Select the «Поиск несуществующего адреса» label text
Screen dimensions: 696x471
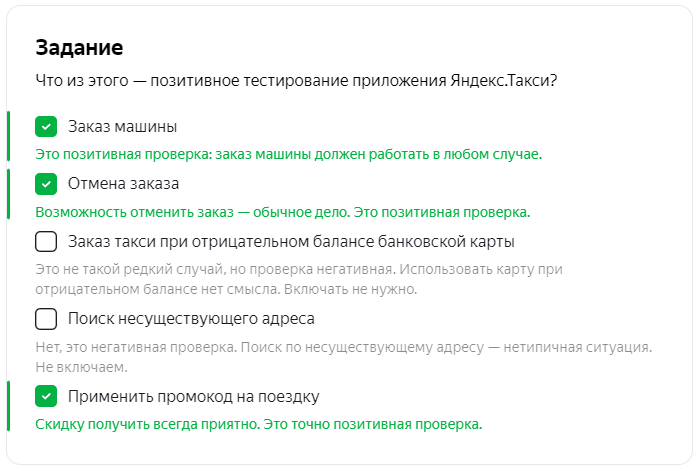[x=191, y=319]
